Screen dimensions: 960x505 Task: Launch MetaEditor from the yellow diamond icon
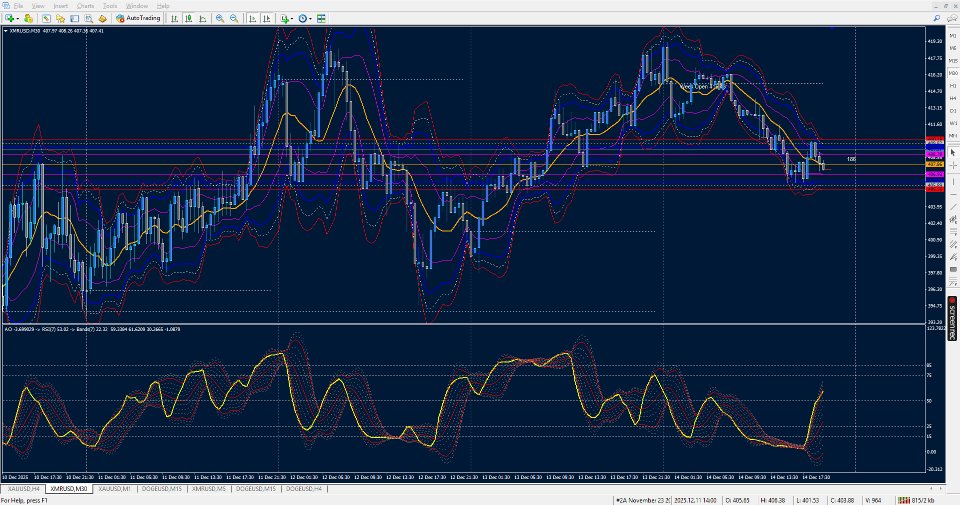102,18
